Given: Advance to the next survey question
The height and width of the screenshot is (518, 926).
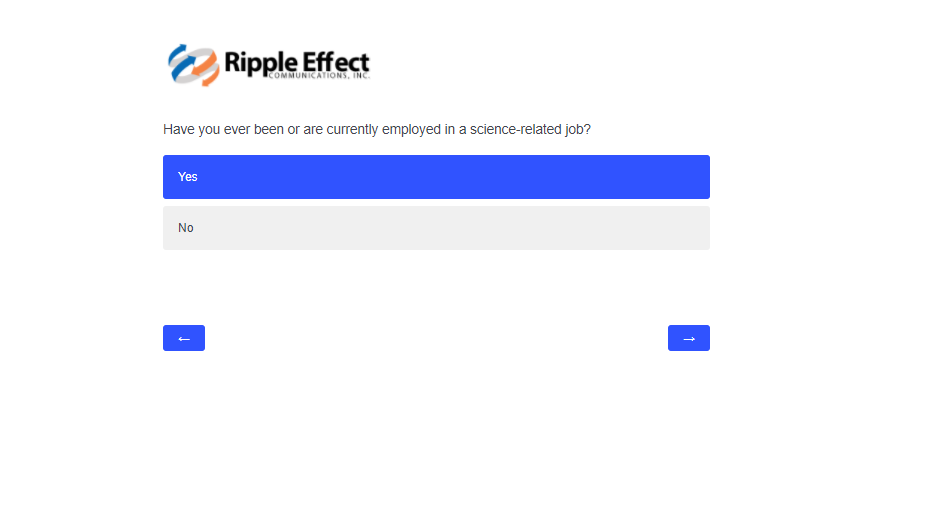Looking at the screenshot, I should (x=688, y=338).
